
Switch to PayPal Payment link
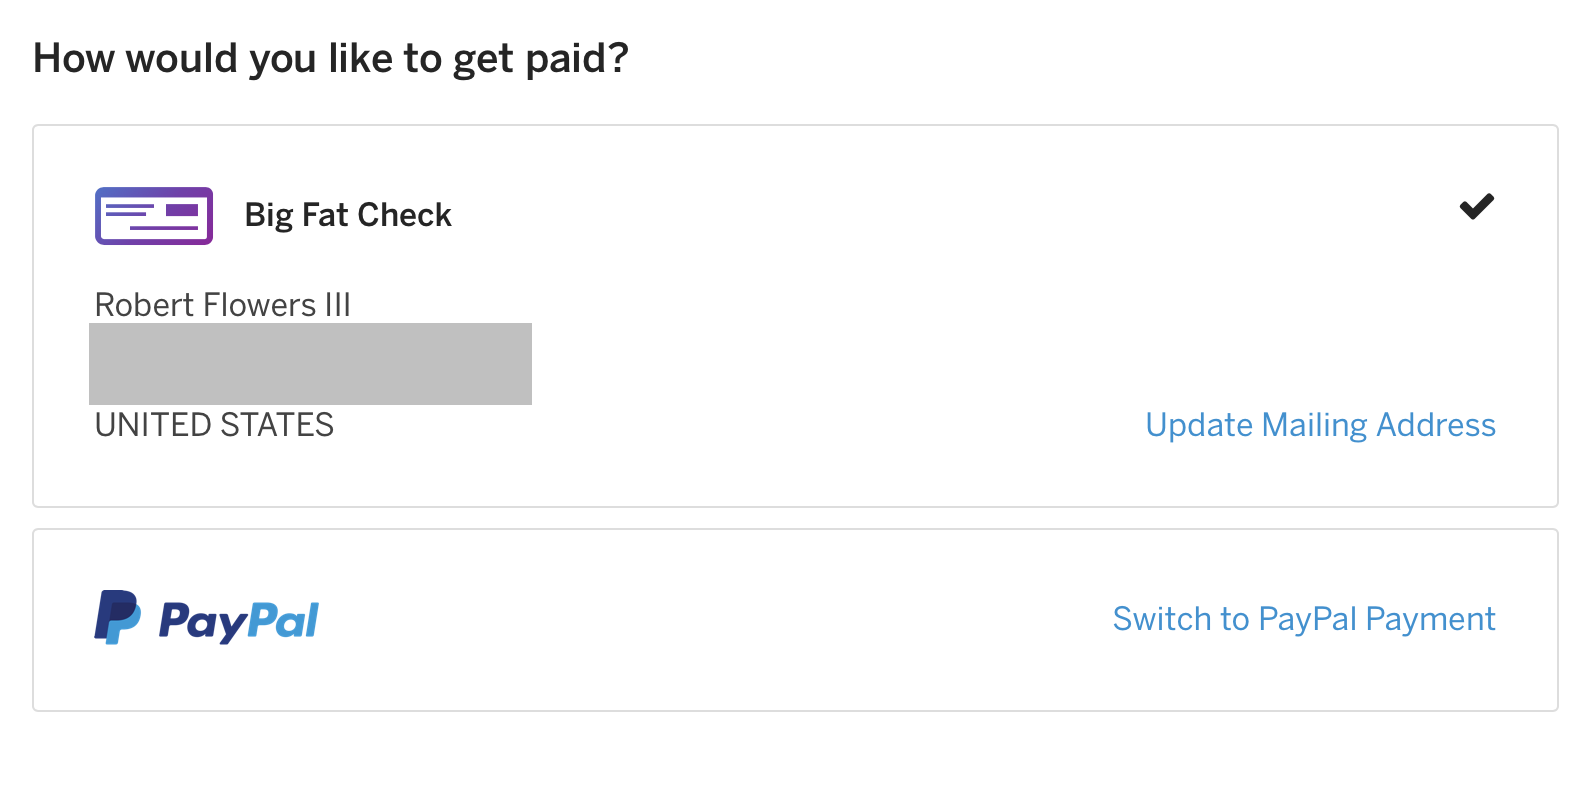[1304, 619]
